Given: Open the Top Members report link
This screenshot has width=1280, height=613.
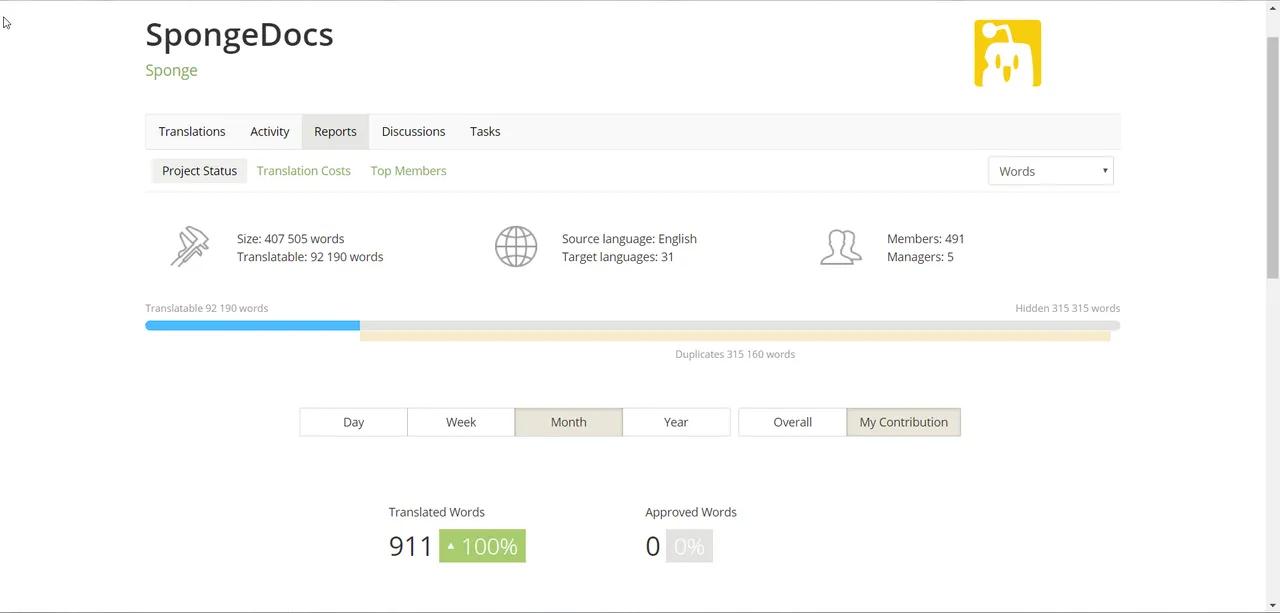Looking at the screenshot, I should click(408, 171).
